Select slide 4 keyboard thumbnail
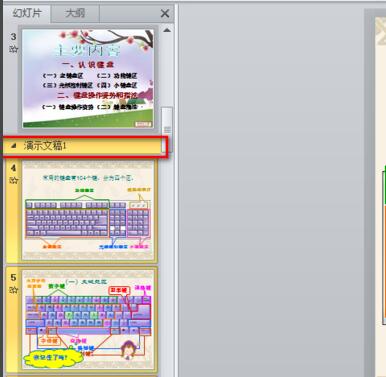386x377 pixels. [x=88, y=210]
